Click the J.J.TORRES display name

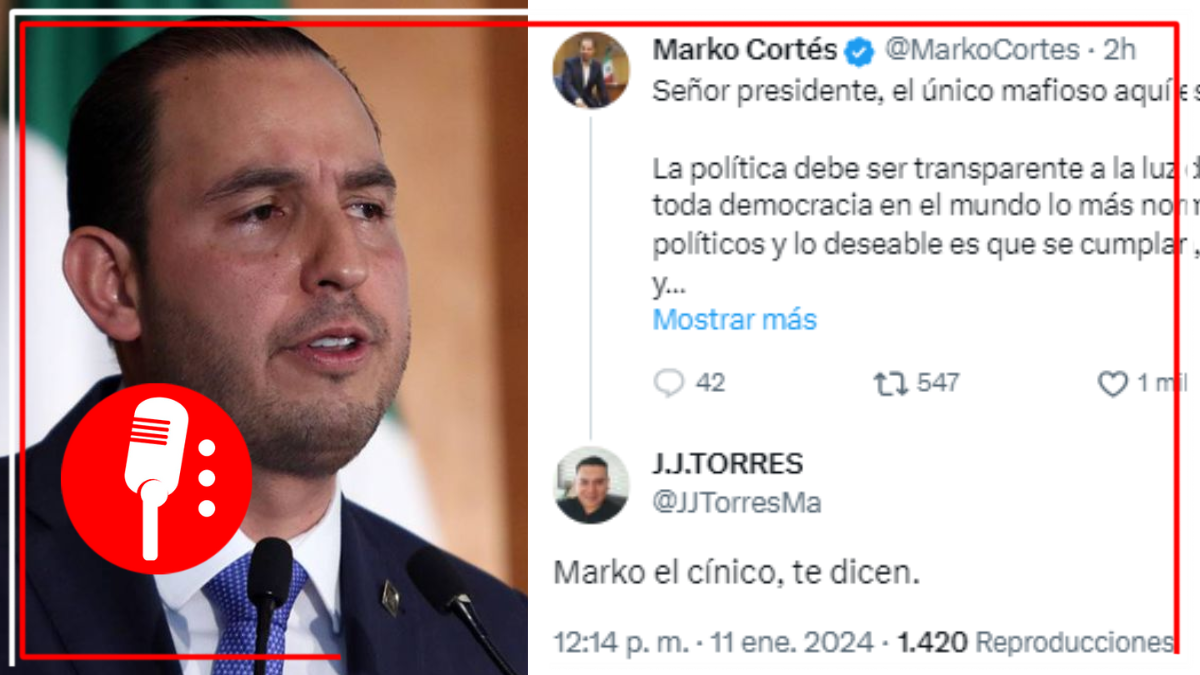tap(727, 465)
